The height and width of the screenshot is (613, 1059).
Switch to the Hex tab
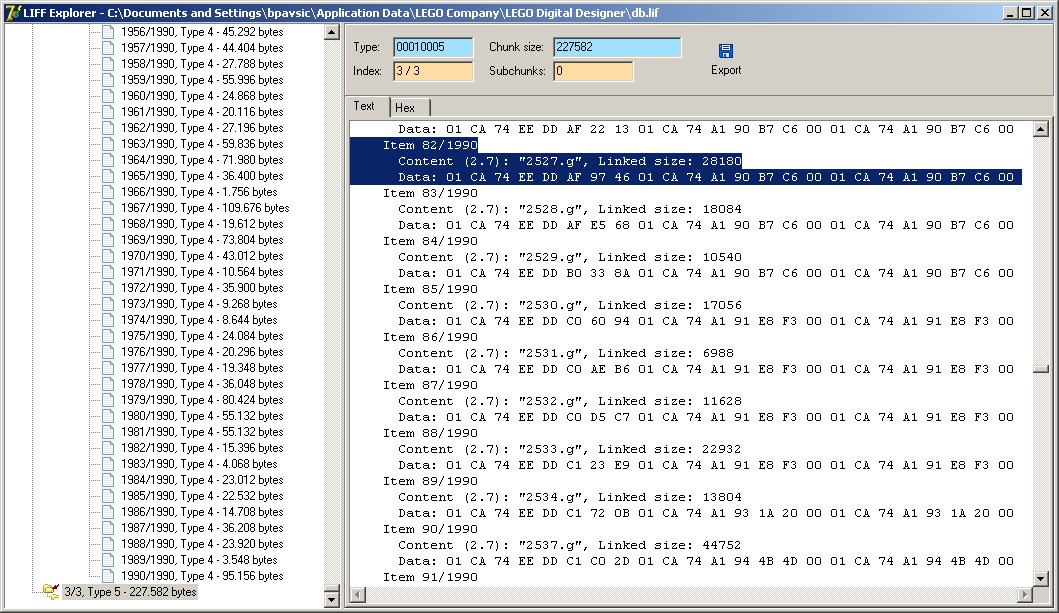[409, 107]
